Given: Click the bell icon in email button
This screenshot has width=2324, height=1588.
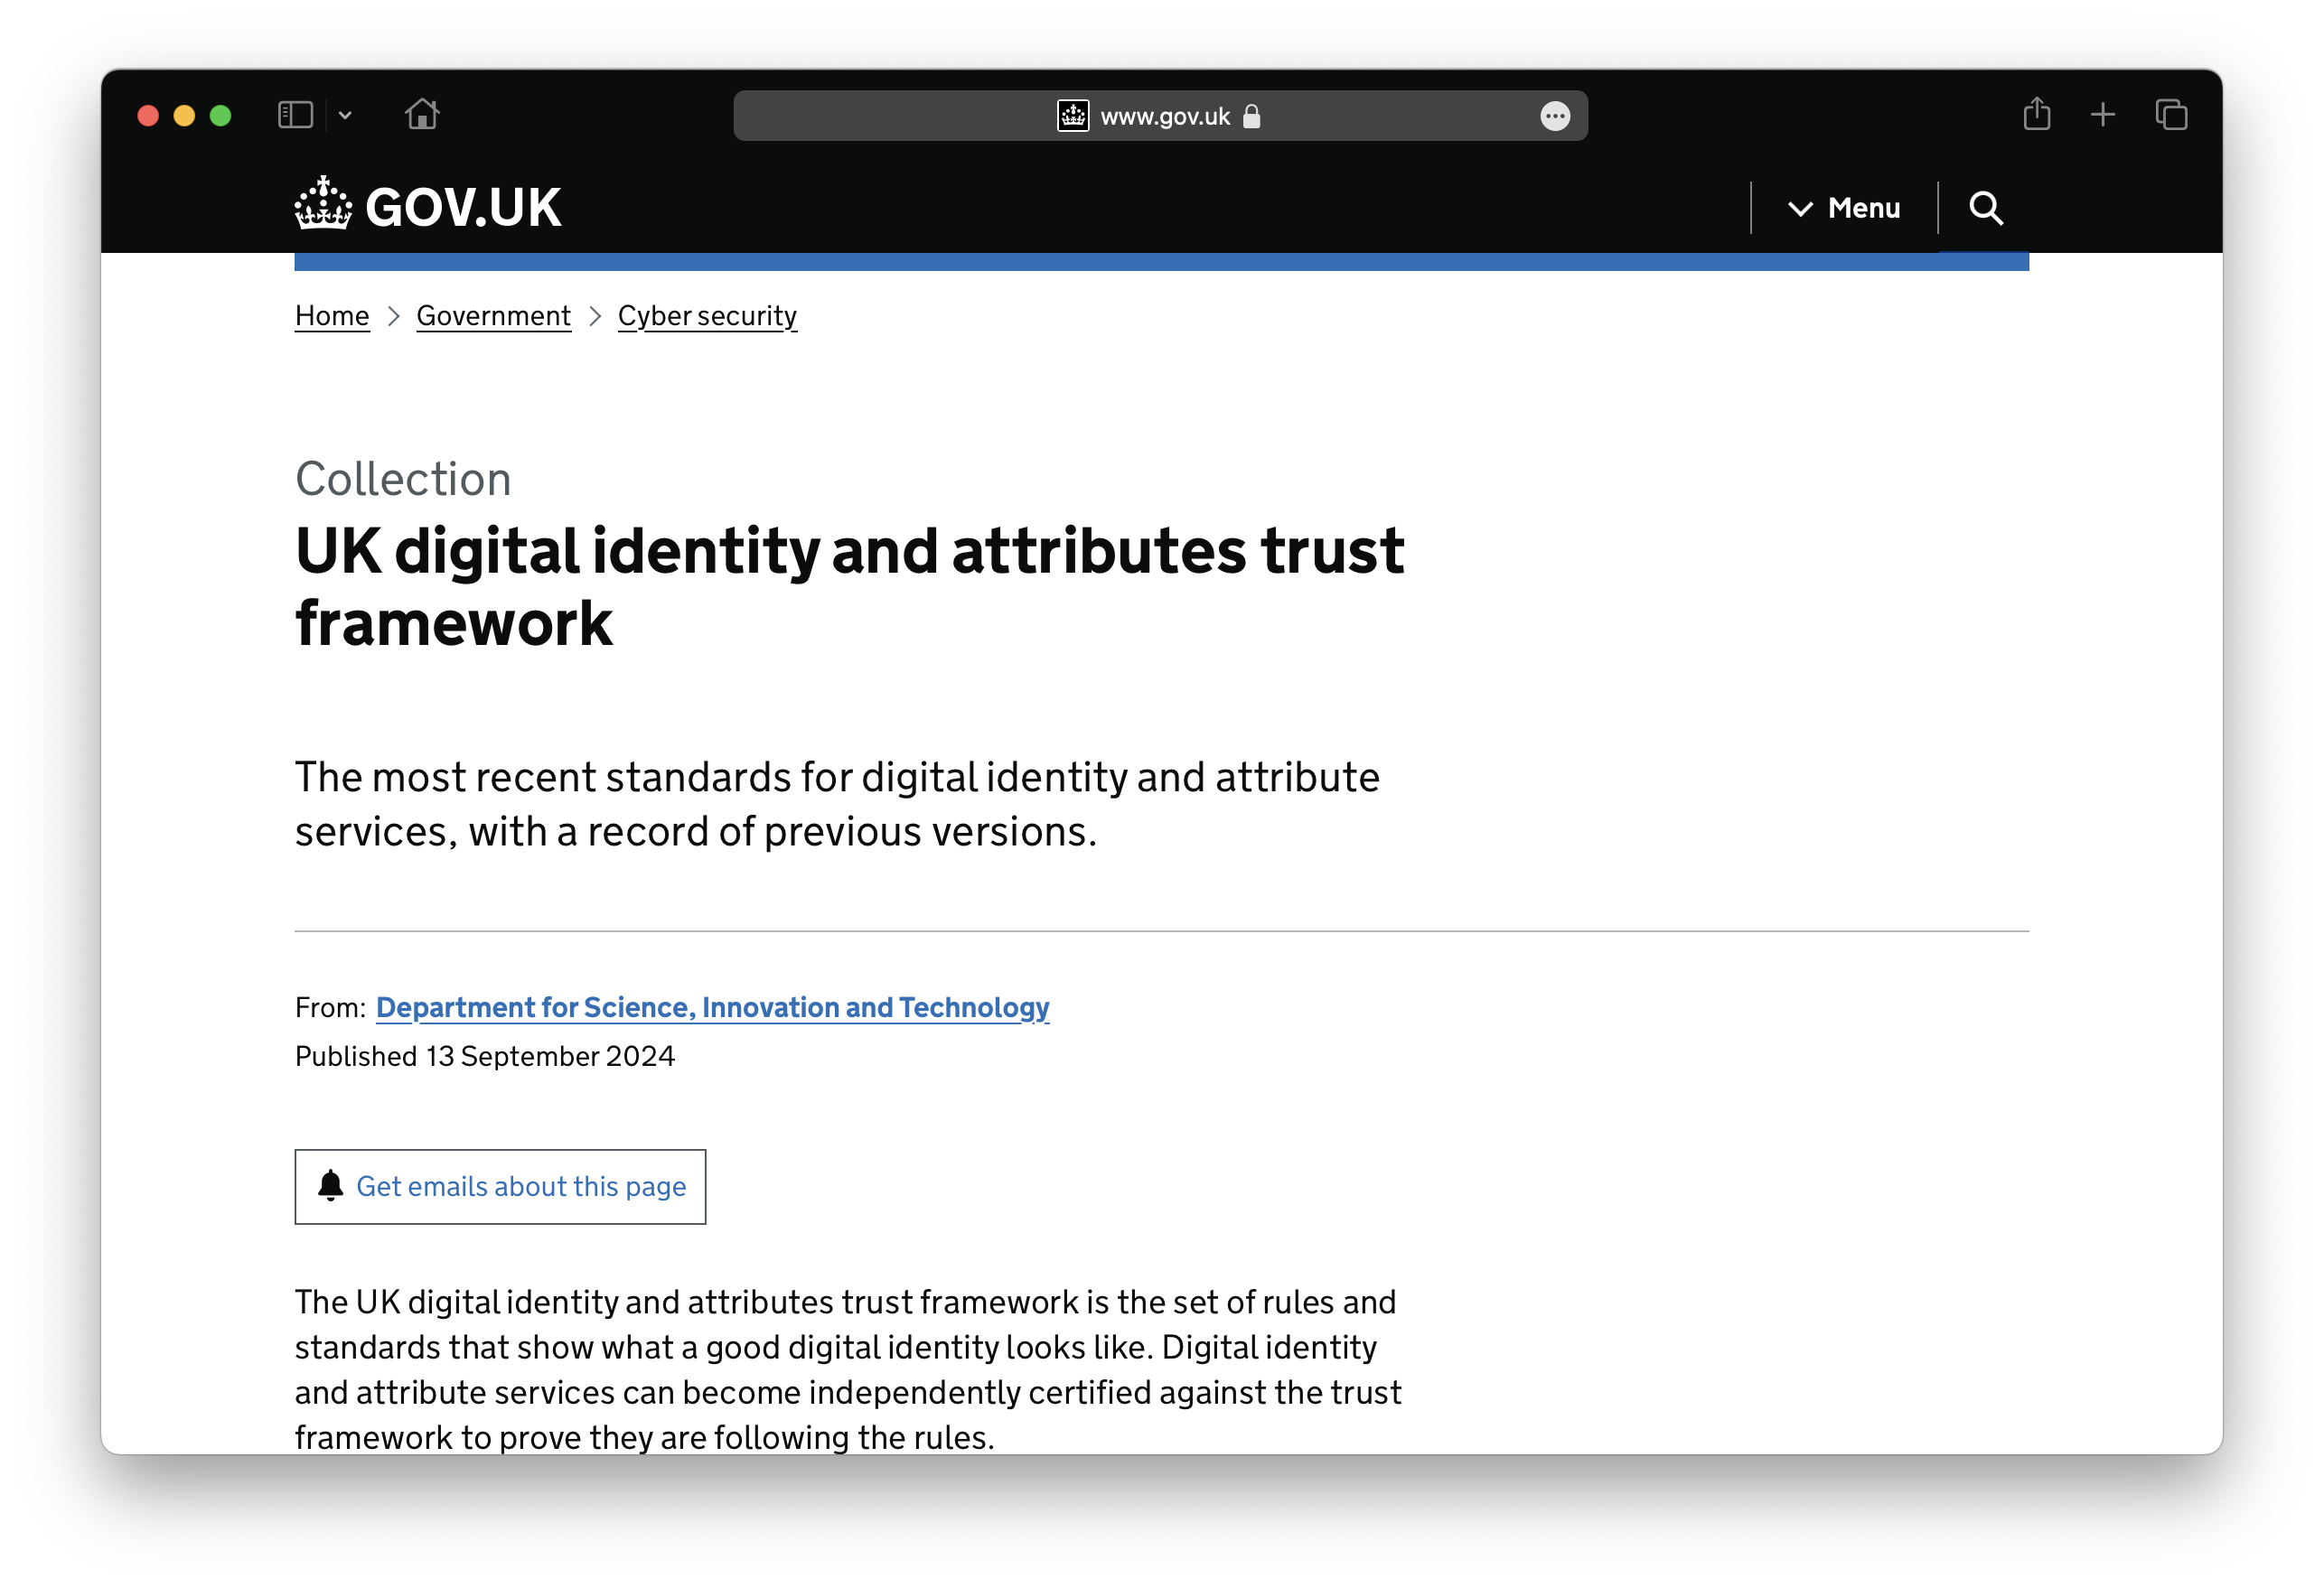Looking at the screenshot, I should tap(330, 1185).
